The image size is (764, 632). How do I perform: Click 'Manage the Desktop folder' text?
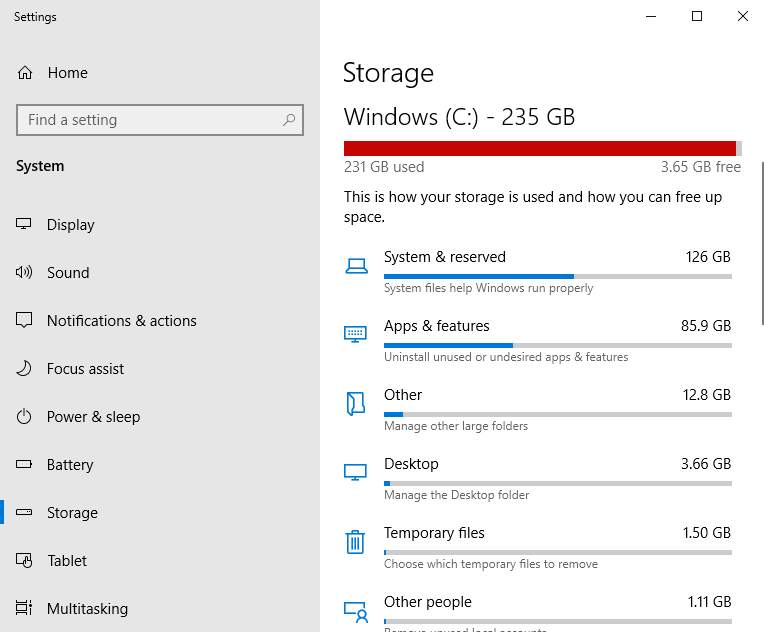click(457, 495)
